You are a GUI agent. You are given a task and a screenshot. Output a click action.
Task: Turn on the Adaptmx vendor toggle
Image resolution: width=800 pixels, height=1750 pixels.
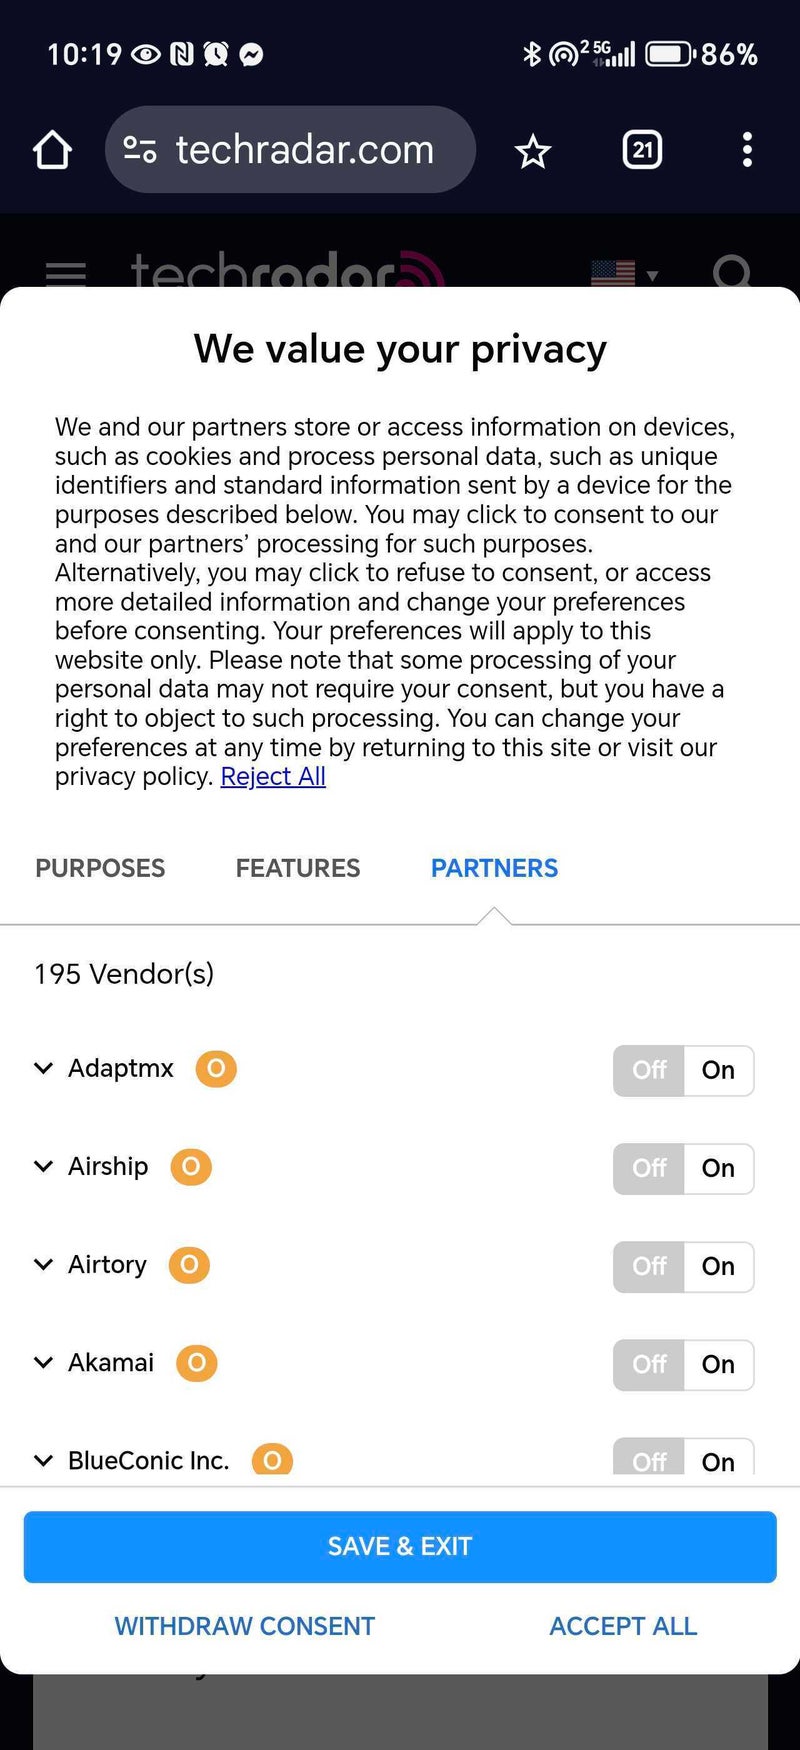(718, 1070)
